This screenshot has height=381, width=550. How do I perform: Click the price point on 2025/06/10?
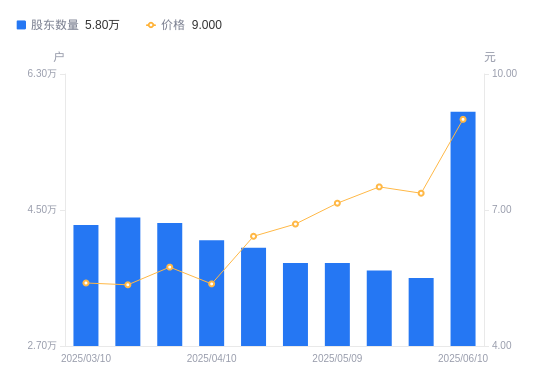pos(463,120)
